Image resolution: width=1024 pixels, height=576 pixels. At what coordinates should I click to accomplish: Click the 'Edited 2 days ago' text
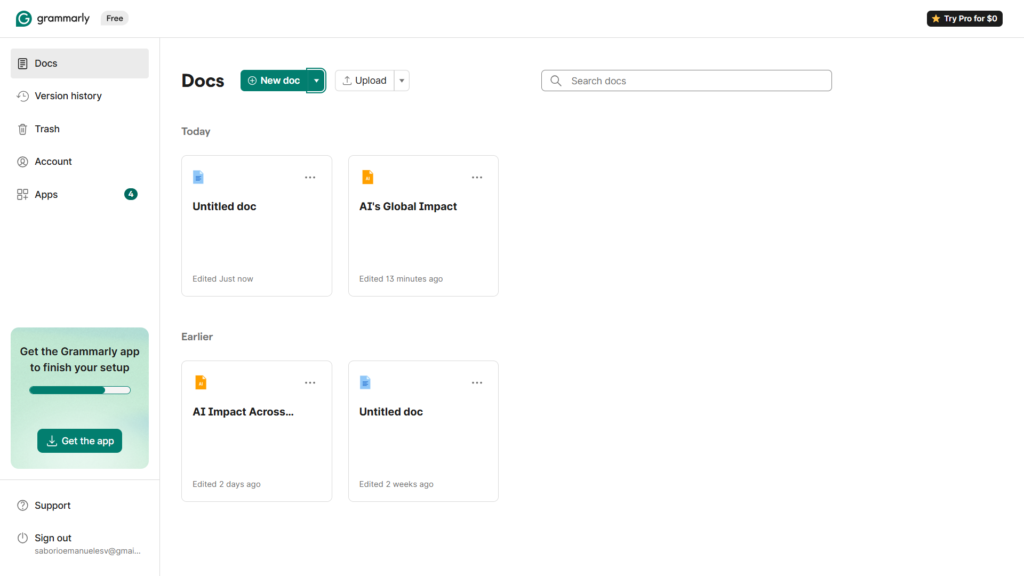point(227,485)
